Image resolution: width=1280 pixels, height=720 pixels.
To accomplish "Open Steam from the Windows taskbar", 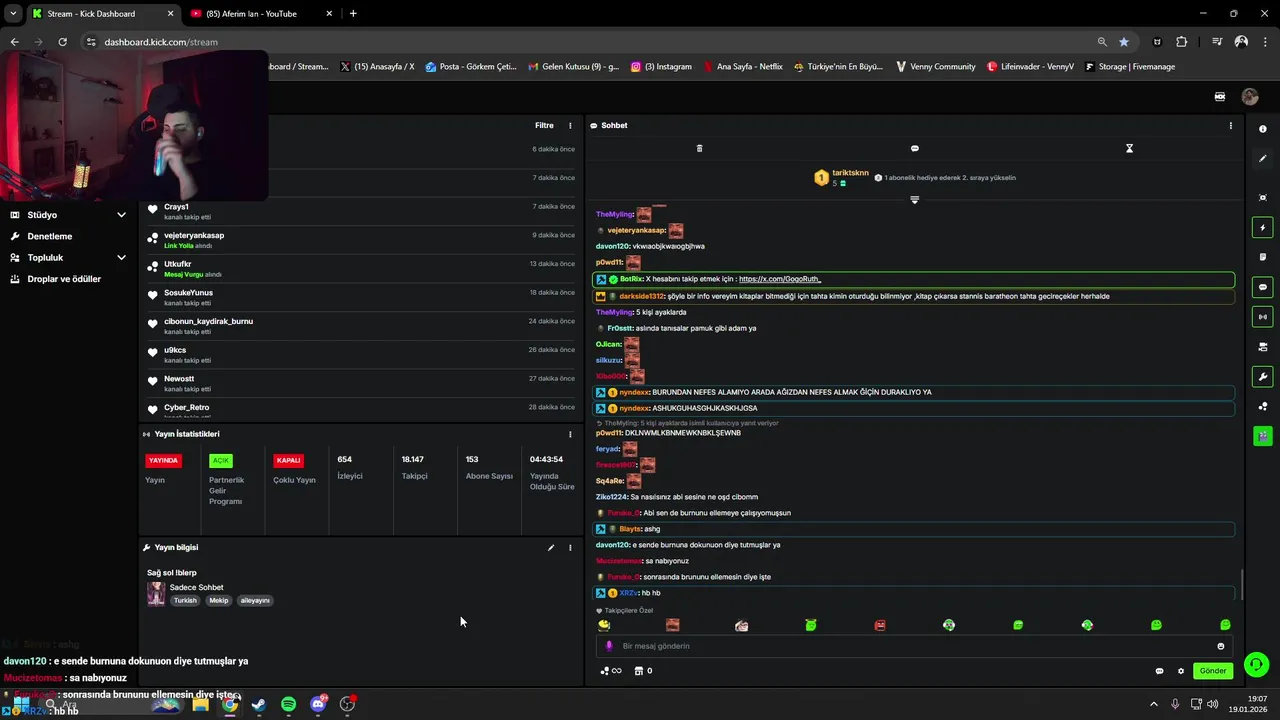I will tap(259, 704).
